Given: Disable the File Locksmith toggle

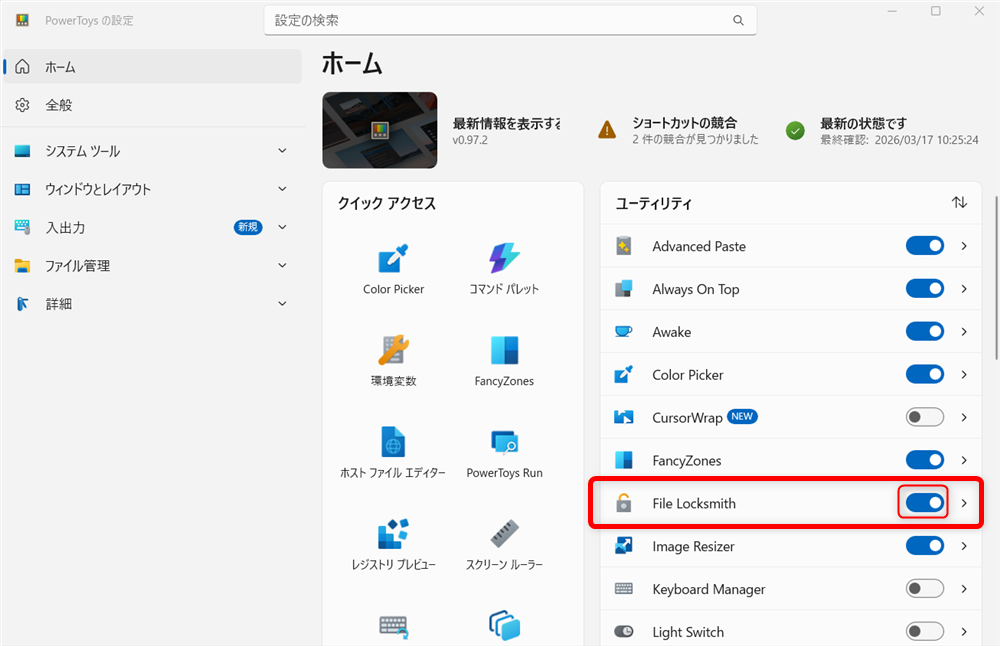Looking at the screenshot, I should click(924, 502).
